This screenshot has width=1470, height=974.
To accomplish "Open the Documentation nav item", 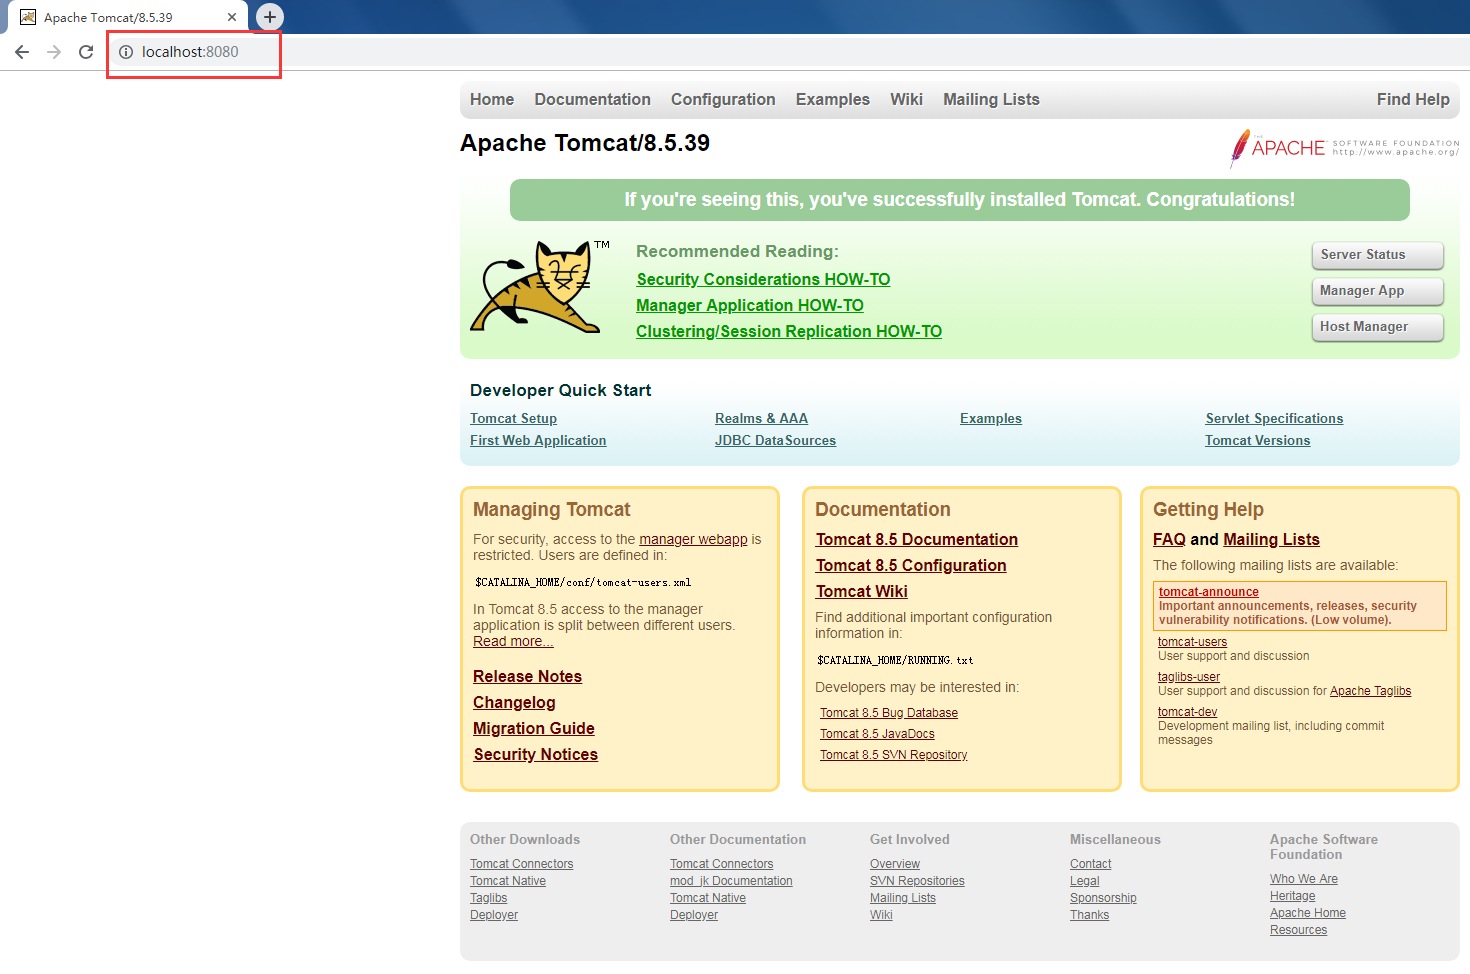I will [x=592, y=99].
